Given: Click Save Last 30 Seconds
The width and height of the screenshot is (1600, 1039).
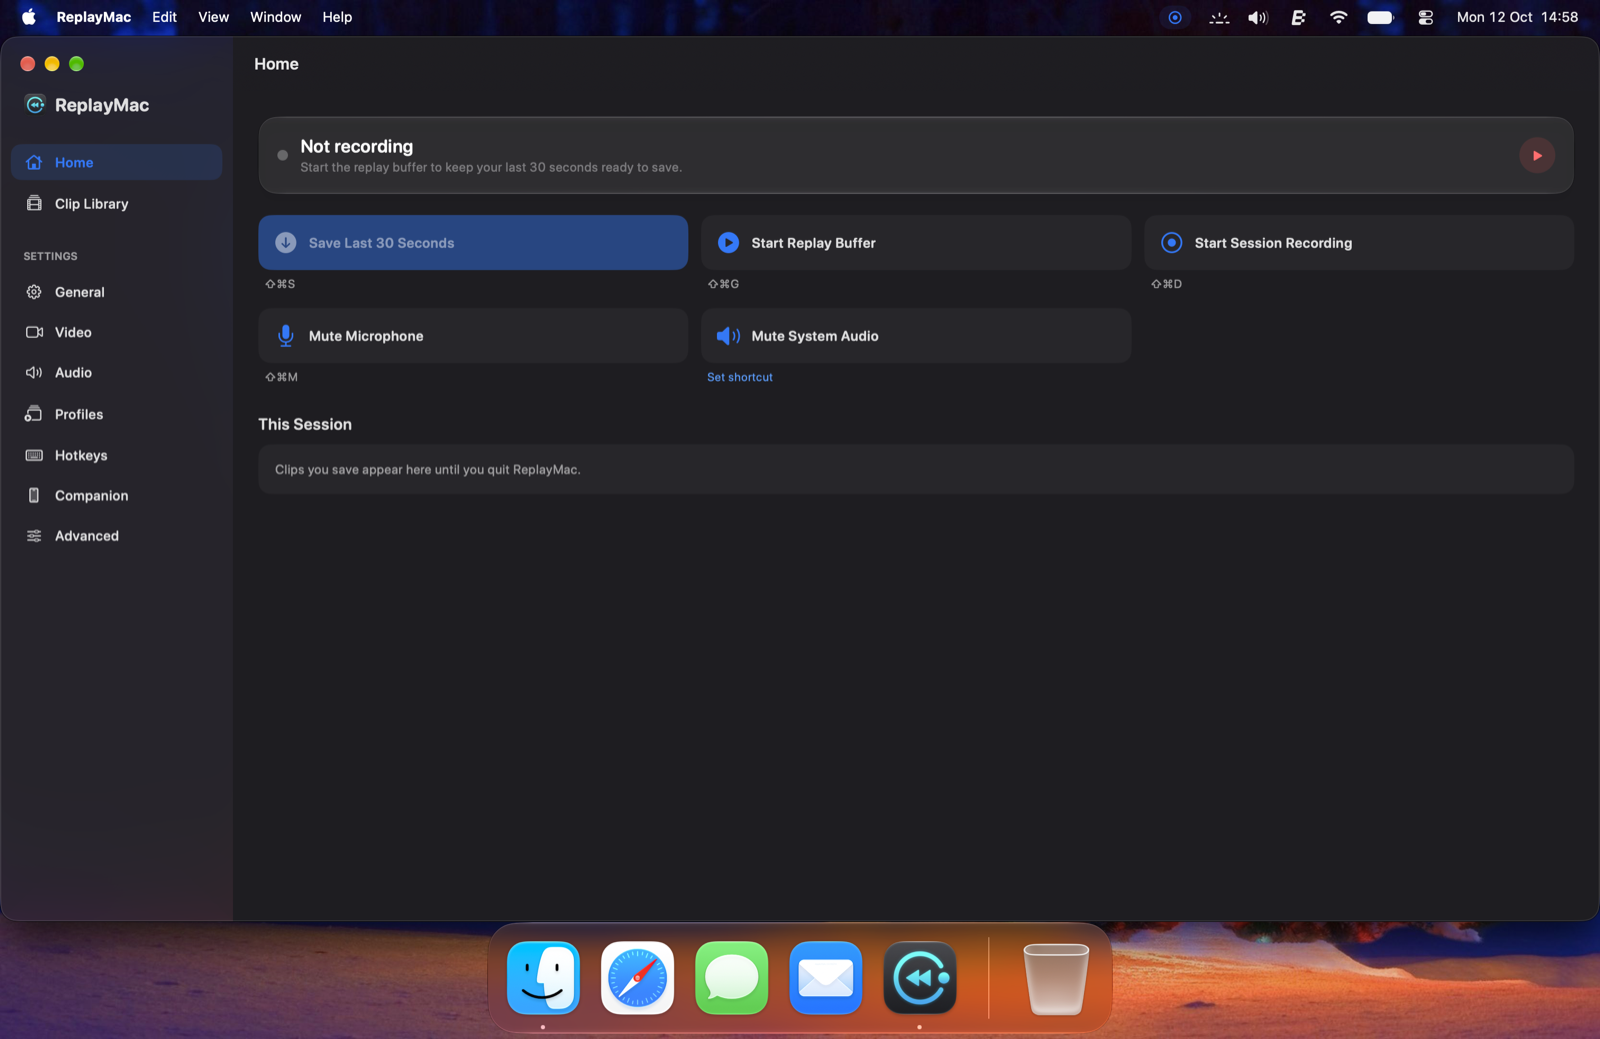Looking at the screenshot, I should pyautogui.click(x=473, y=243).
